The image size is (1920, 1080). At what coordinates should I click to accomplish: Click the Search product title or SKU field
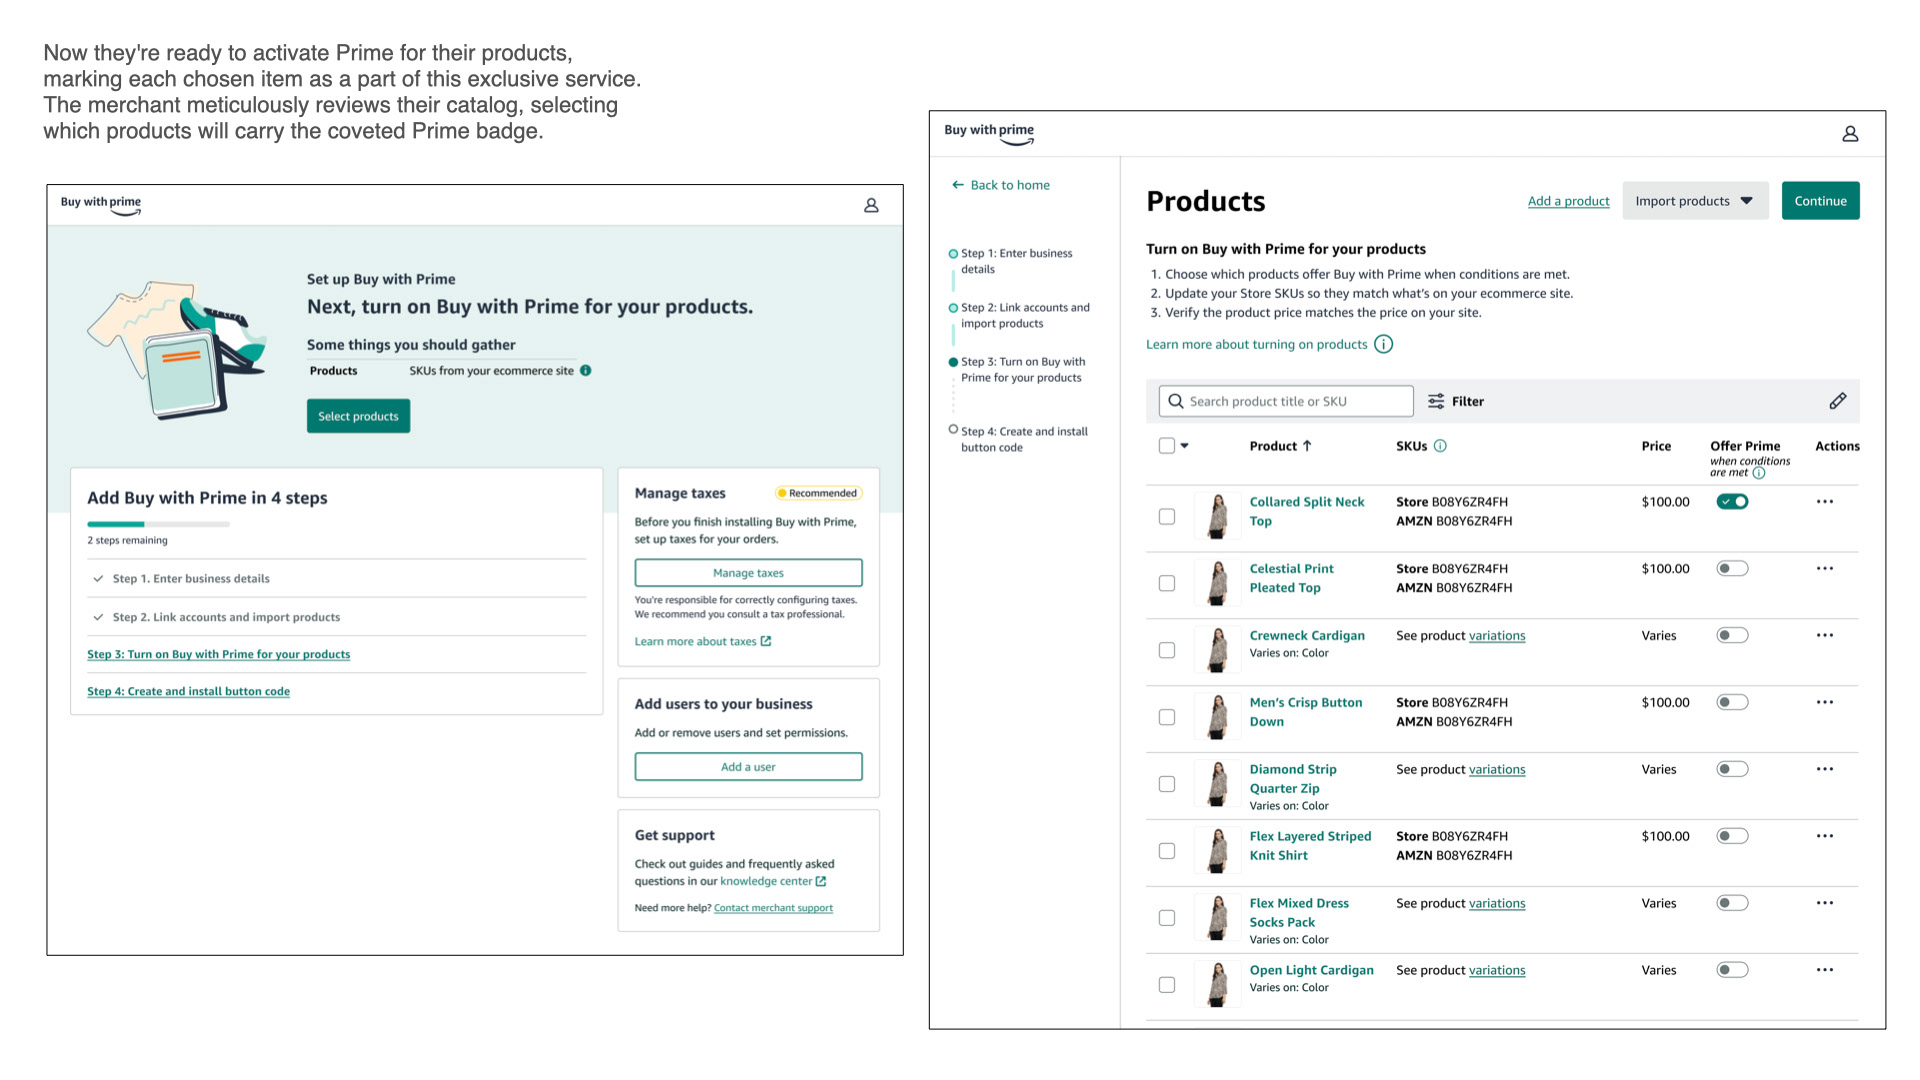click(1286, 401)
